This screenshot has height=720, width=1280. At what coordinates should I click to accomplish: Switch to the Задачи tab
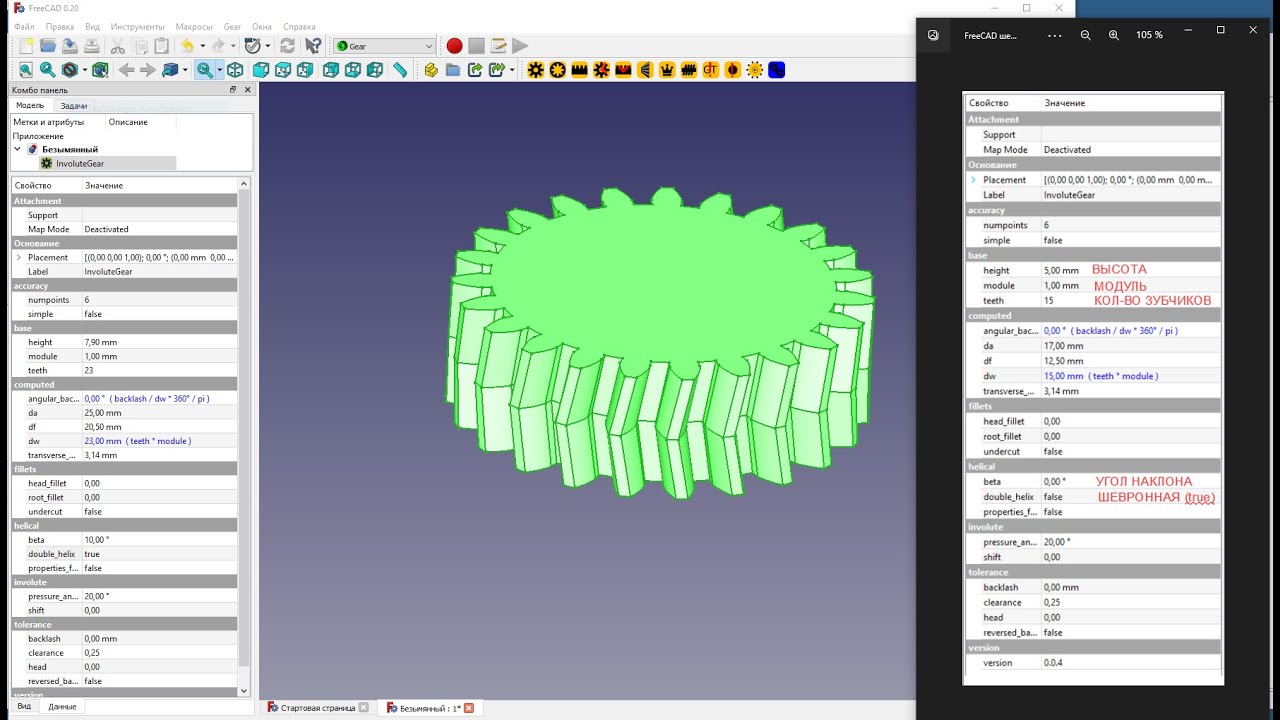point(73,105)
